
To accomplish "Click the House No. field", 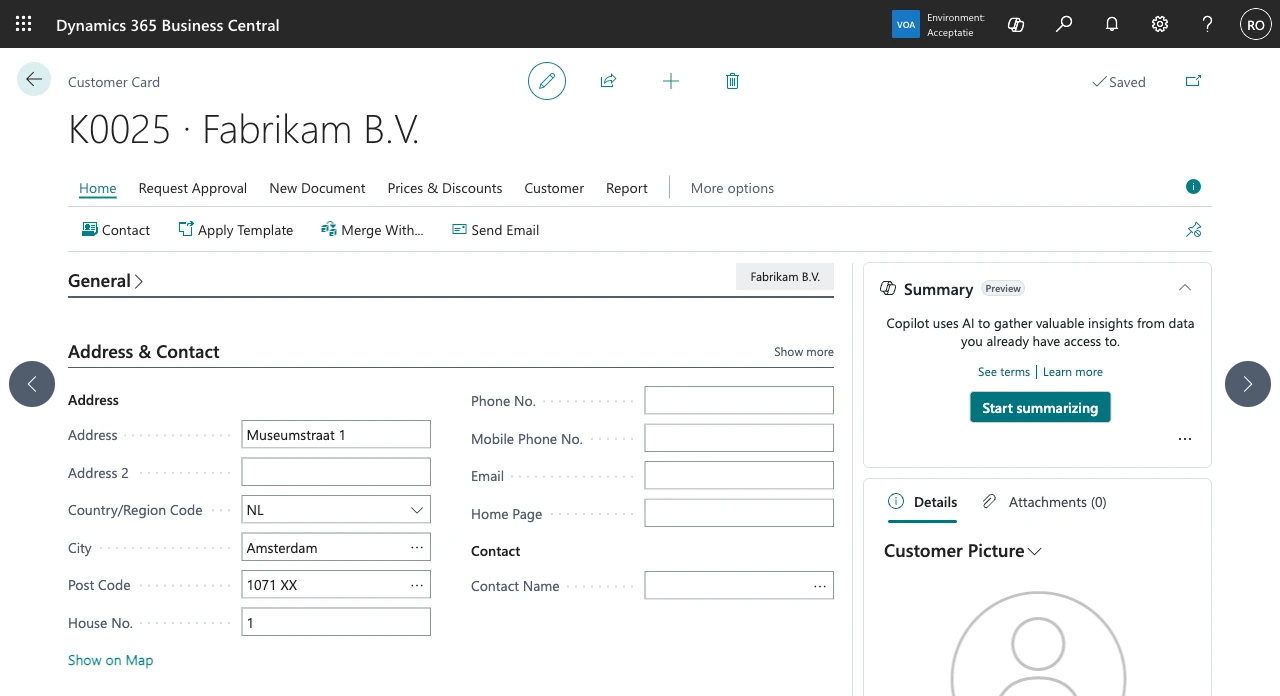I will pos(336,622).
